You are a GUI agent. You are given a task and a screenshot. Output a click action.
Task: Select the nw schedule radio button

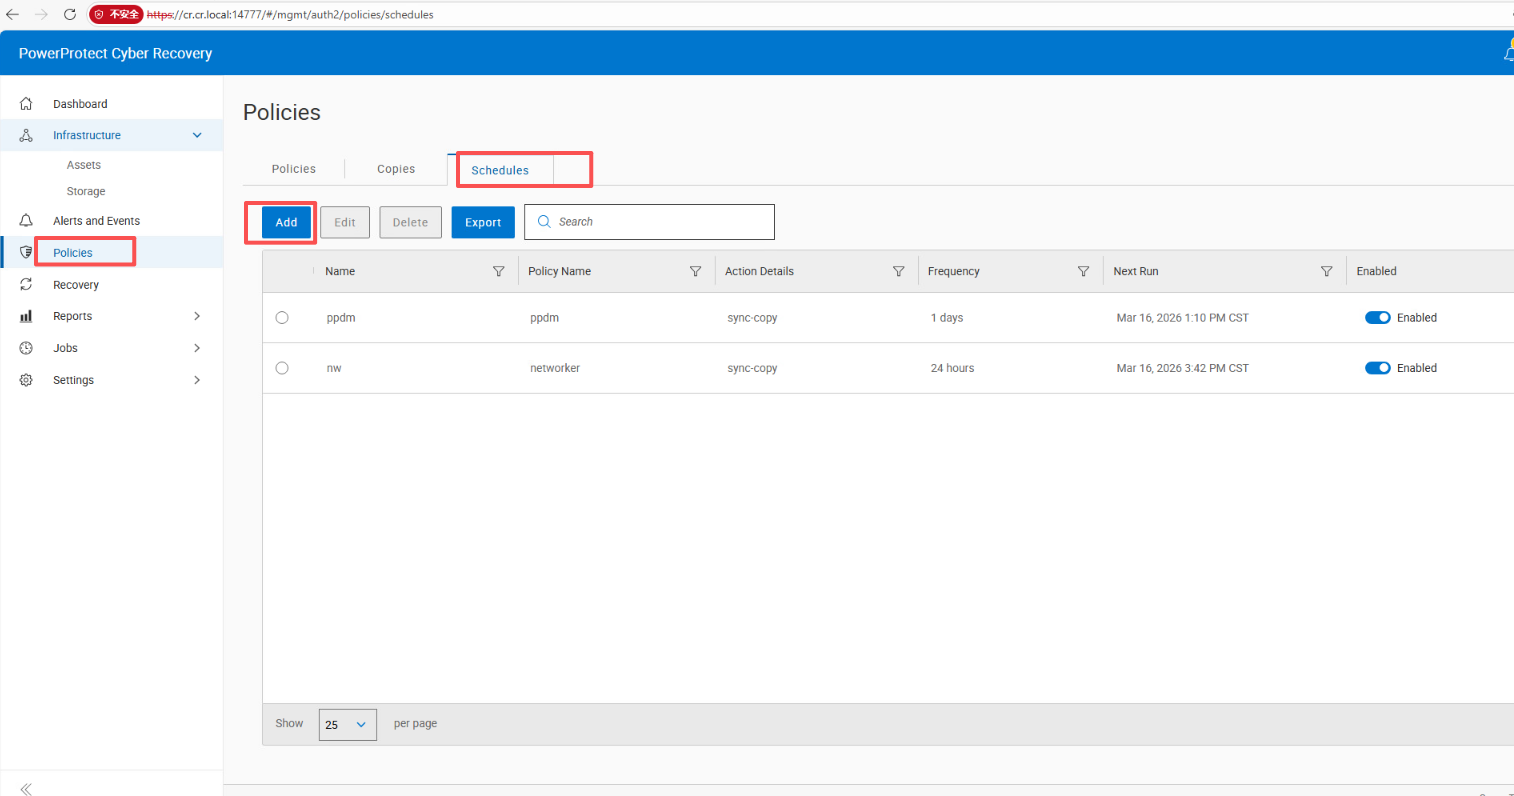tap(282, 368)
